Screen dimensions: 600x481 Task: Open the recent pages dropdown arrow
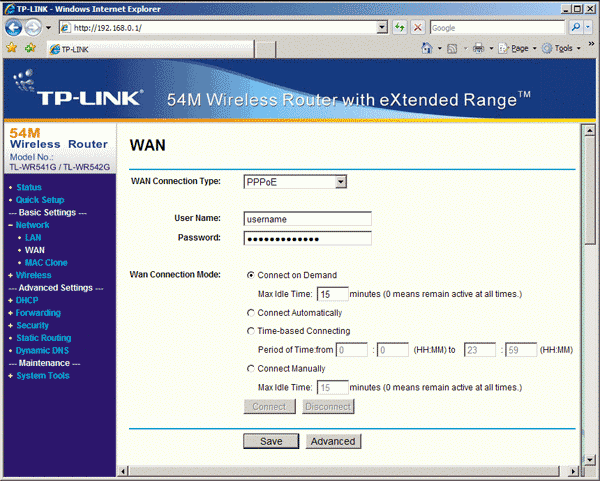tap(49, 28)
